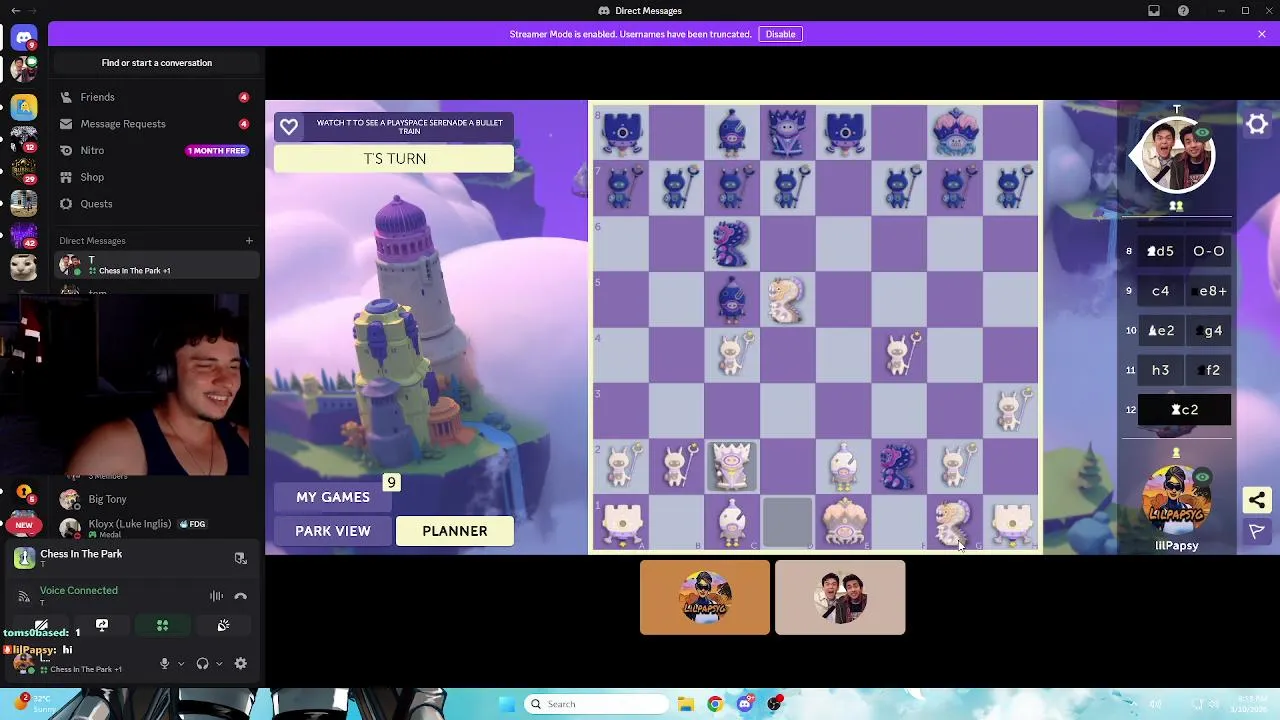
Task: Select the highlighted c2 move
Action: pyautogui.click(x=1184, y=410)
